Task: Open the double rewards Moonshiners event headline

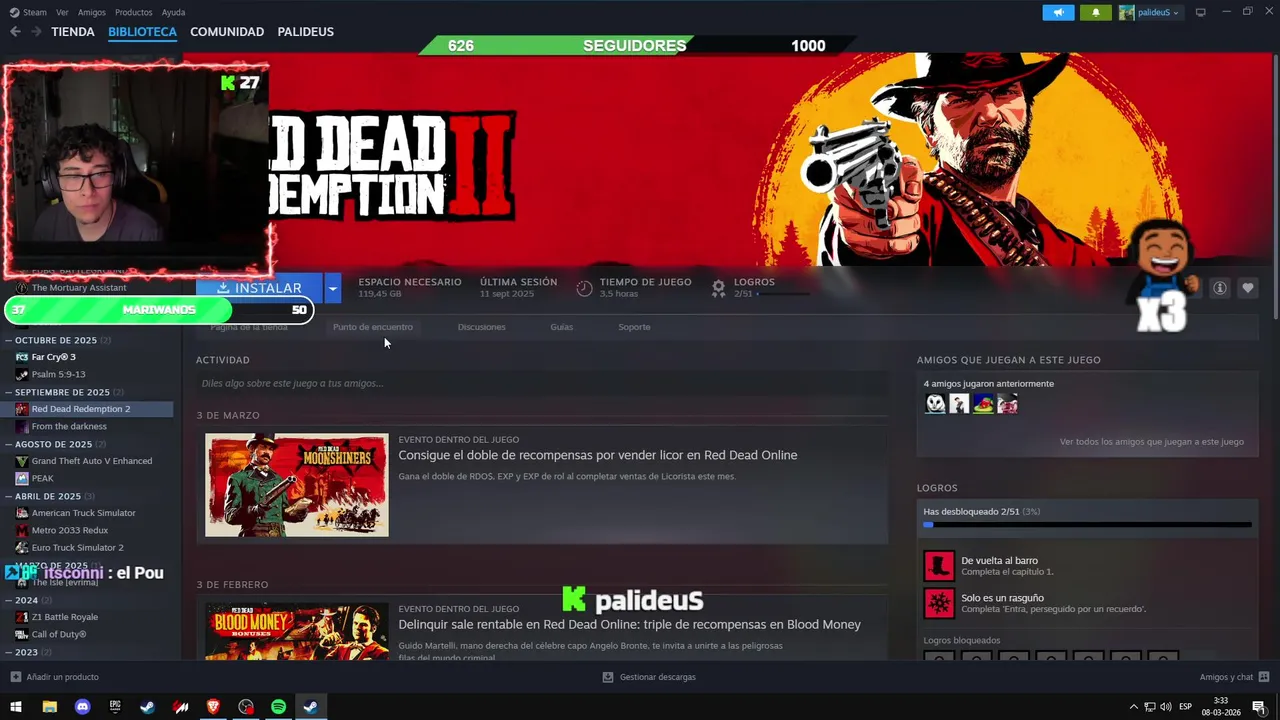Action: pyautogui.click(x=597, y=455)
